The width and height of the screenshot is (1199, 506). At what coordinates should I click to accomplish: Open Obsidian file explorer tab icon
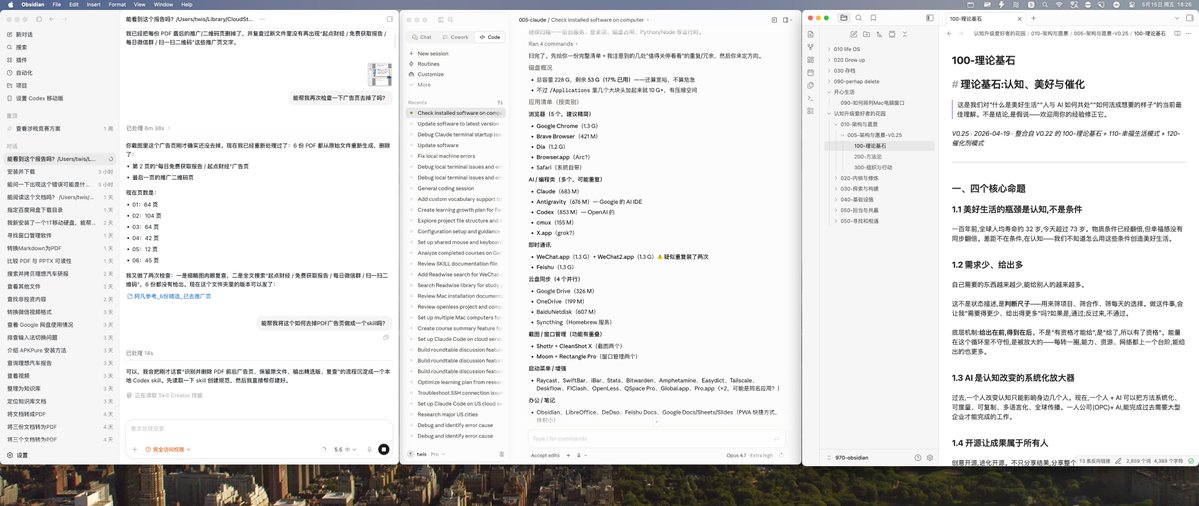[843, 18]
